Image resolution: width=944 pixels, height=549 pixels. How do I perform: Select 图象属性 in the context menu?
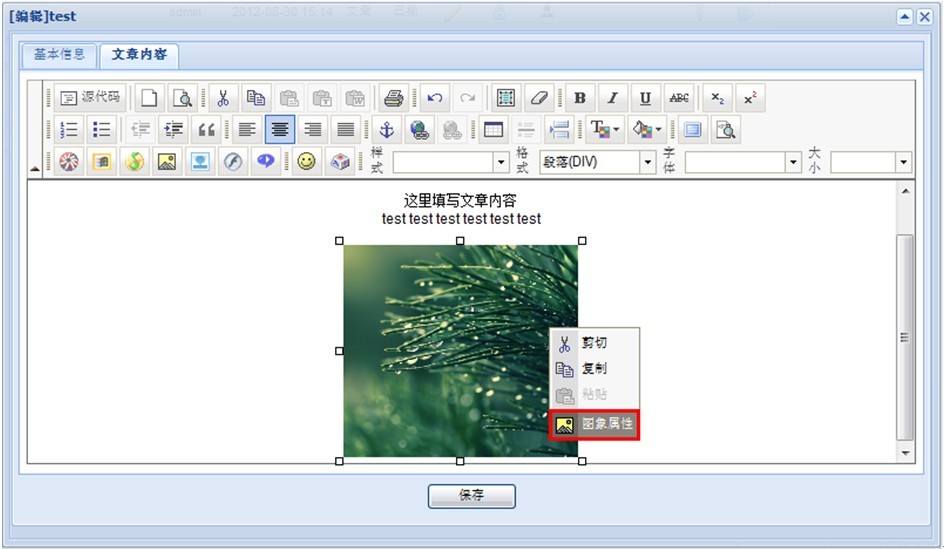pyautogui.click(x=595, y=424)
